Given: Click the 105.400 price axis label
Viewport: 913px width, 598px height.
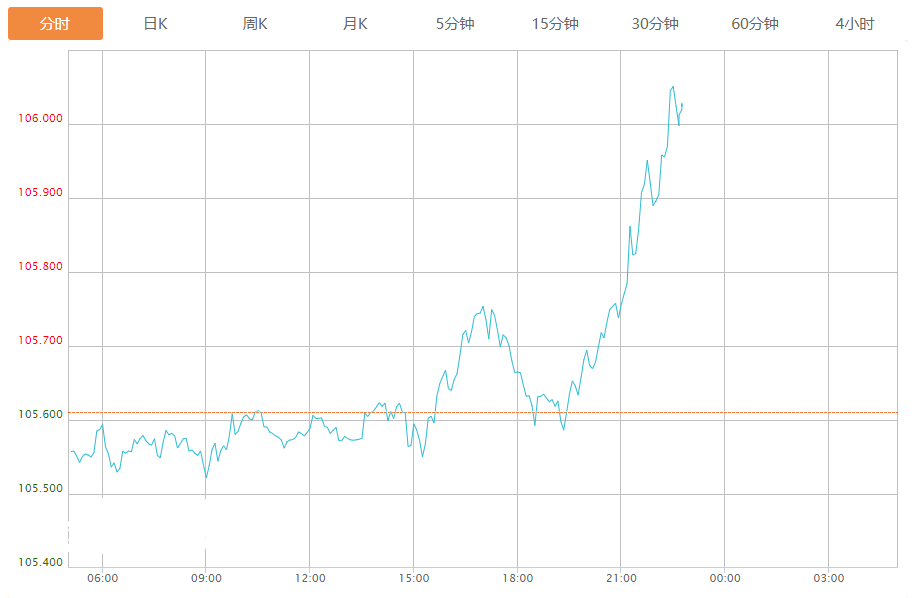Looking at the screenshot, I should (x=40, y=563).
